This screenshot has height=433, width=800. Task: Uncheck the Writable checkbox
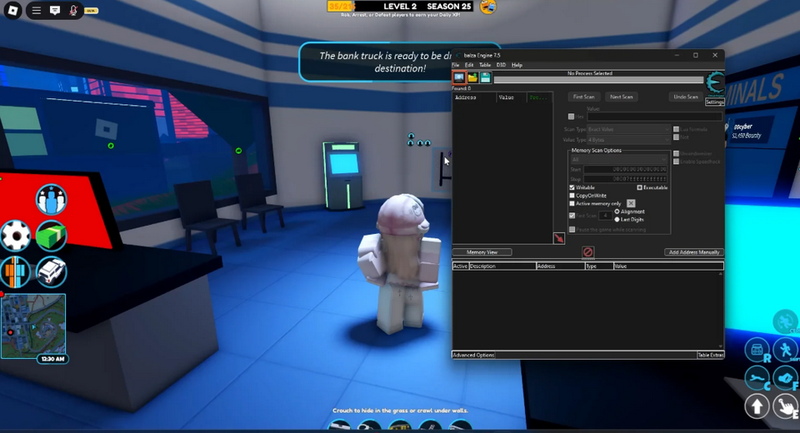(572, 187)
